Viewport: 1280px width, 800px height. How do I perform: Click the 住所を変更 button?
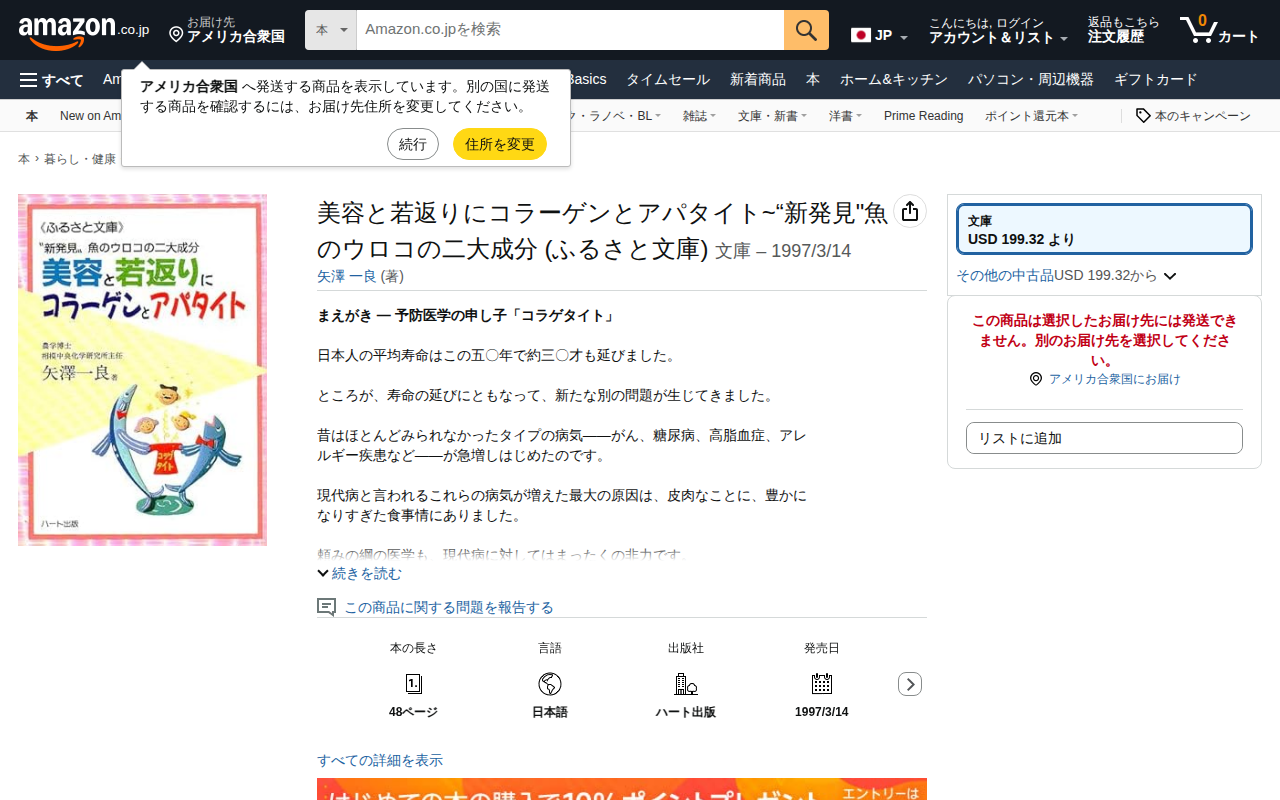(500, 144)
